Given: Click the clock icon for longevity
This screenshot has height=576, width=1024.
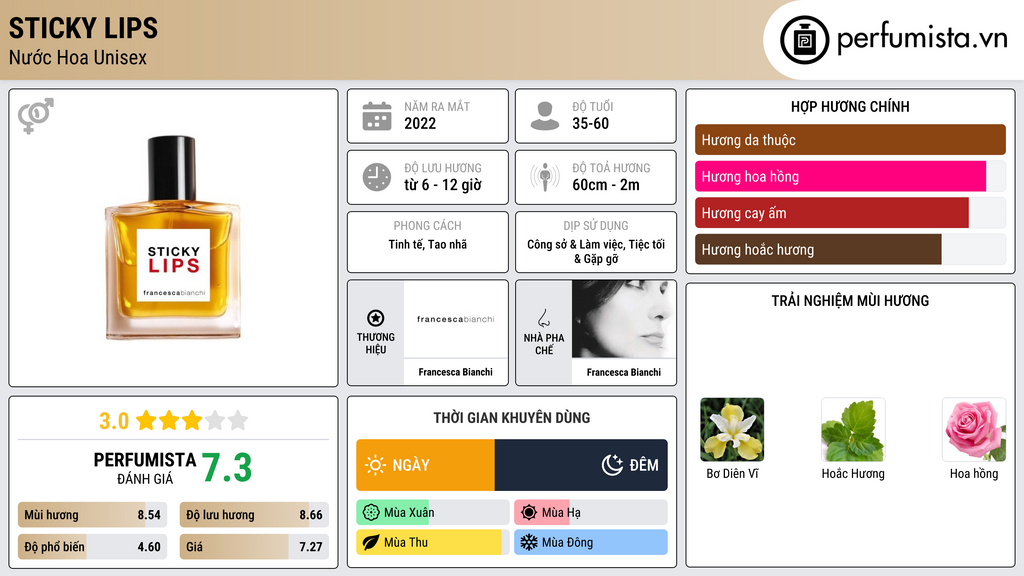Looking at the screenshot, I should point(377,177).
